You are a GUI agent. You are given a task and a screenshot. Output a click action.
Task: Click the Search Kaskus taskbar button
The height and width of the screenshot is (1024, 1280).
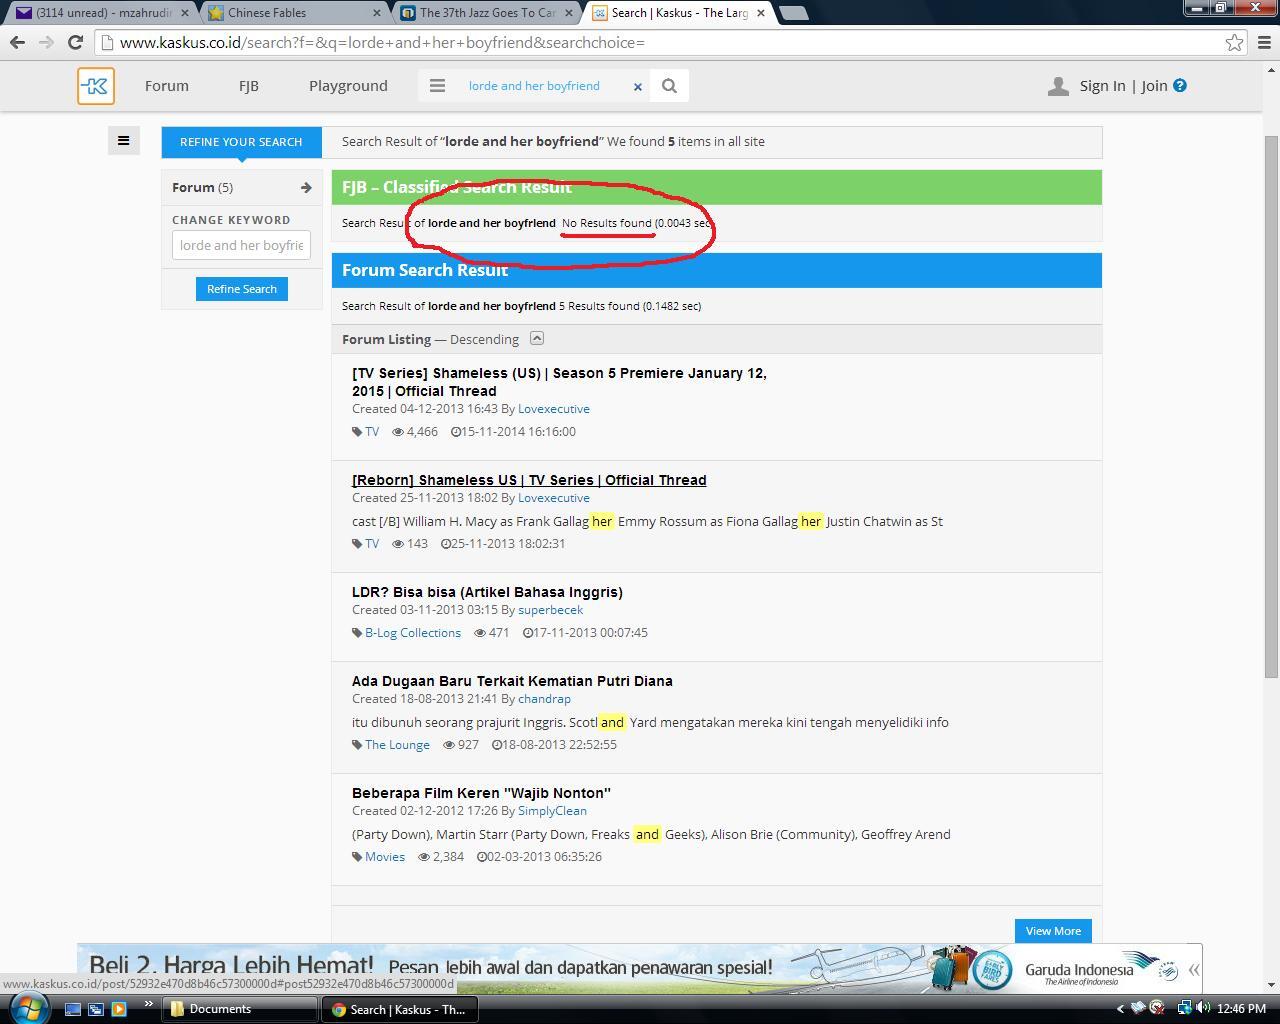[x=400, y=1009]
